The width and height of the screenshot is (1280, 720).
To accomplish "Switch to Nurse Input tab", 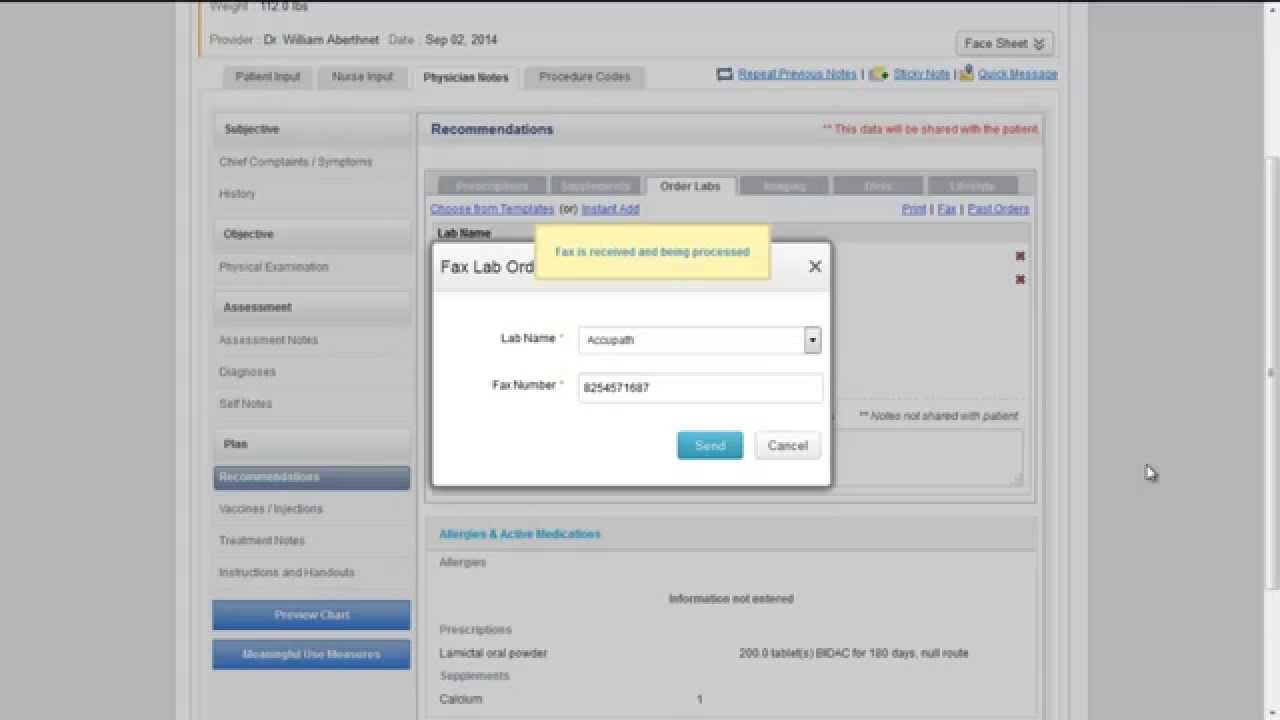I will click(x=362, y=77).
